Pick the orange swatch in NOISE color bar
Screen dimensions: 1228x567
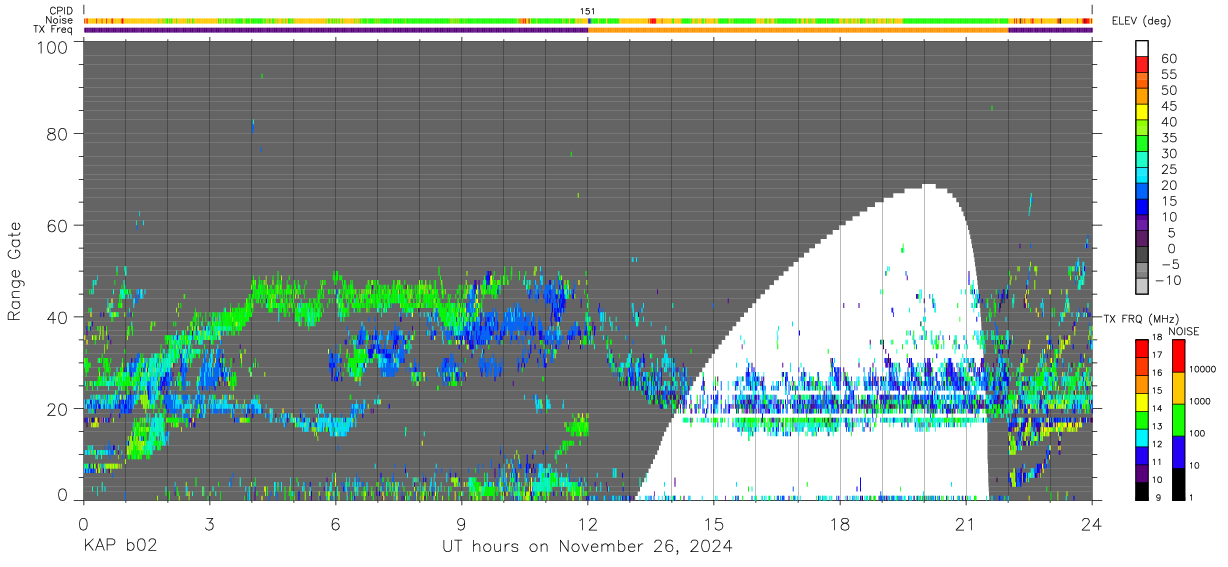[1178, 387]
